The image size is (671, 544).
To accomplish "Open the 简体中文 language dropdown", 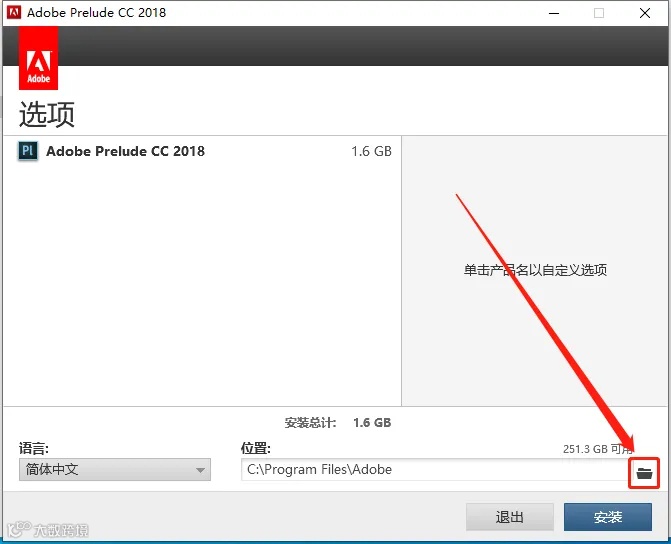I will [115, 470].
